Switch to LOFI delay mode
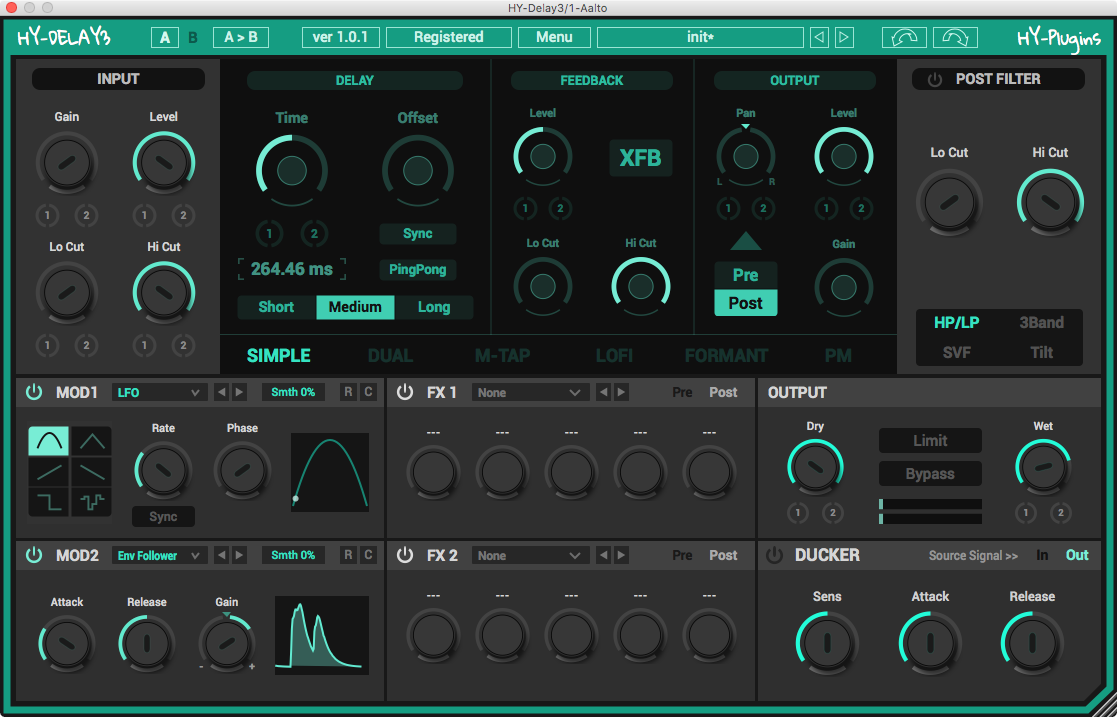This screenshot has height=717, width=1117. point(614,356)
